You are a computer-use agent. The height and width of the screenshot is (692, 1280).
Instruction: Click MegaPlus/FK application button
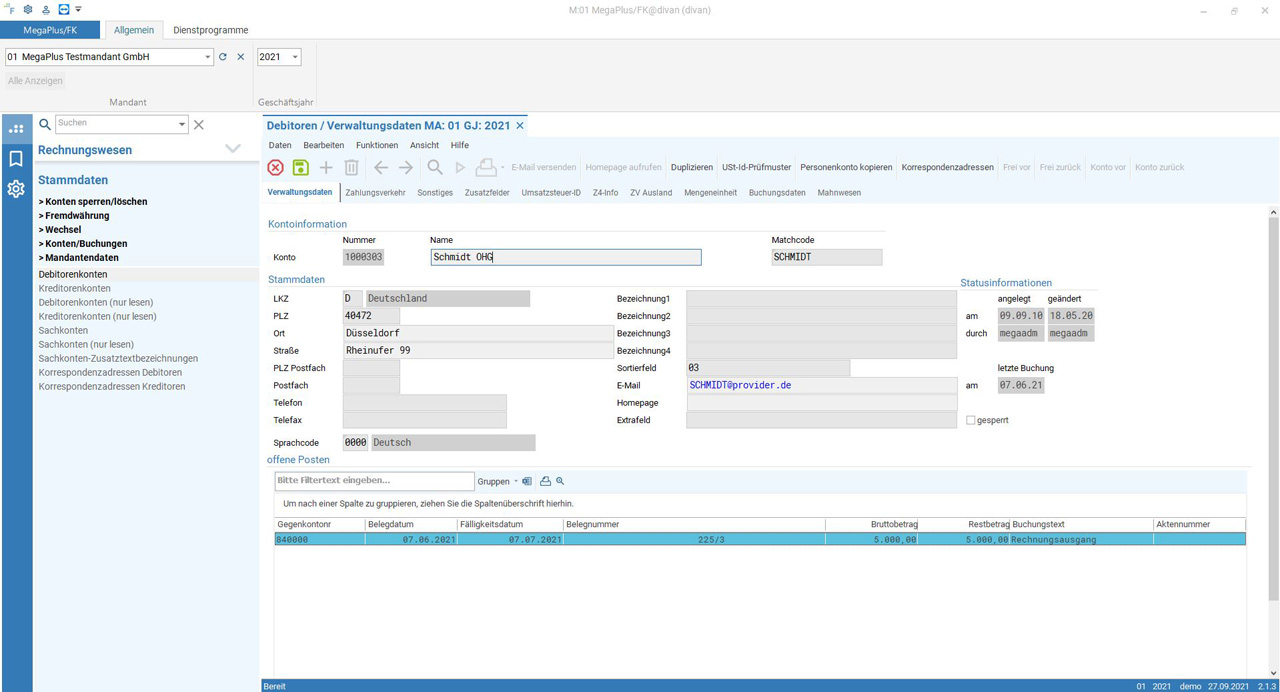[50, 30]
